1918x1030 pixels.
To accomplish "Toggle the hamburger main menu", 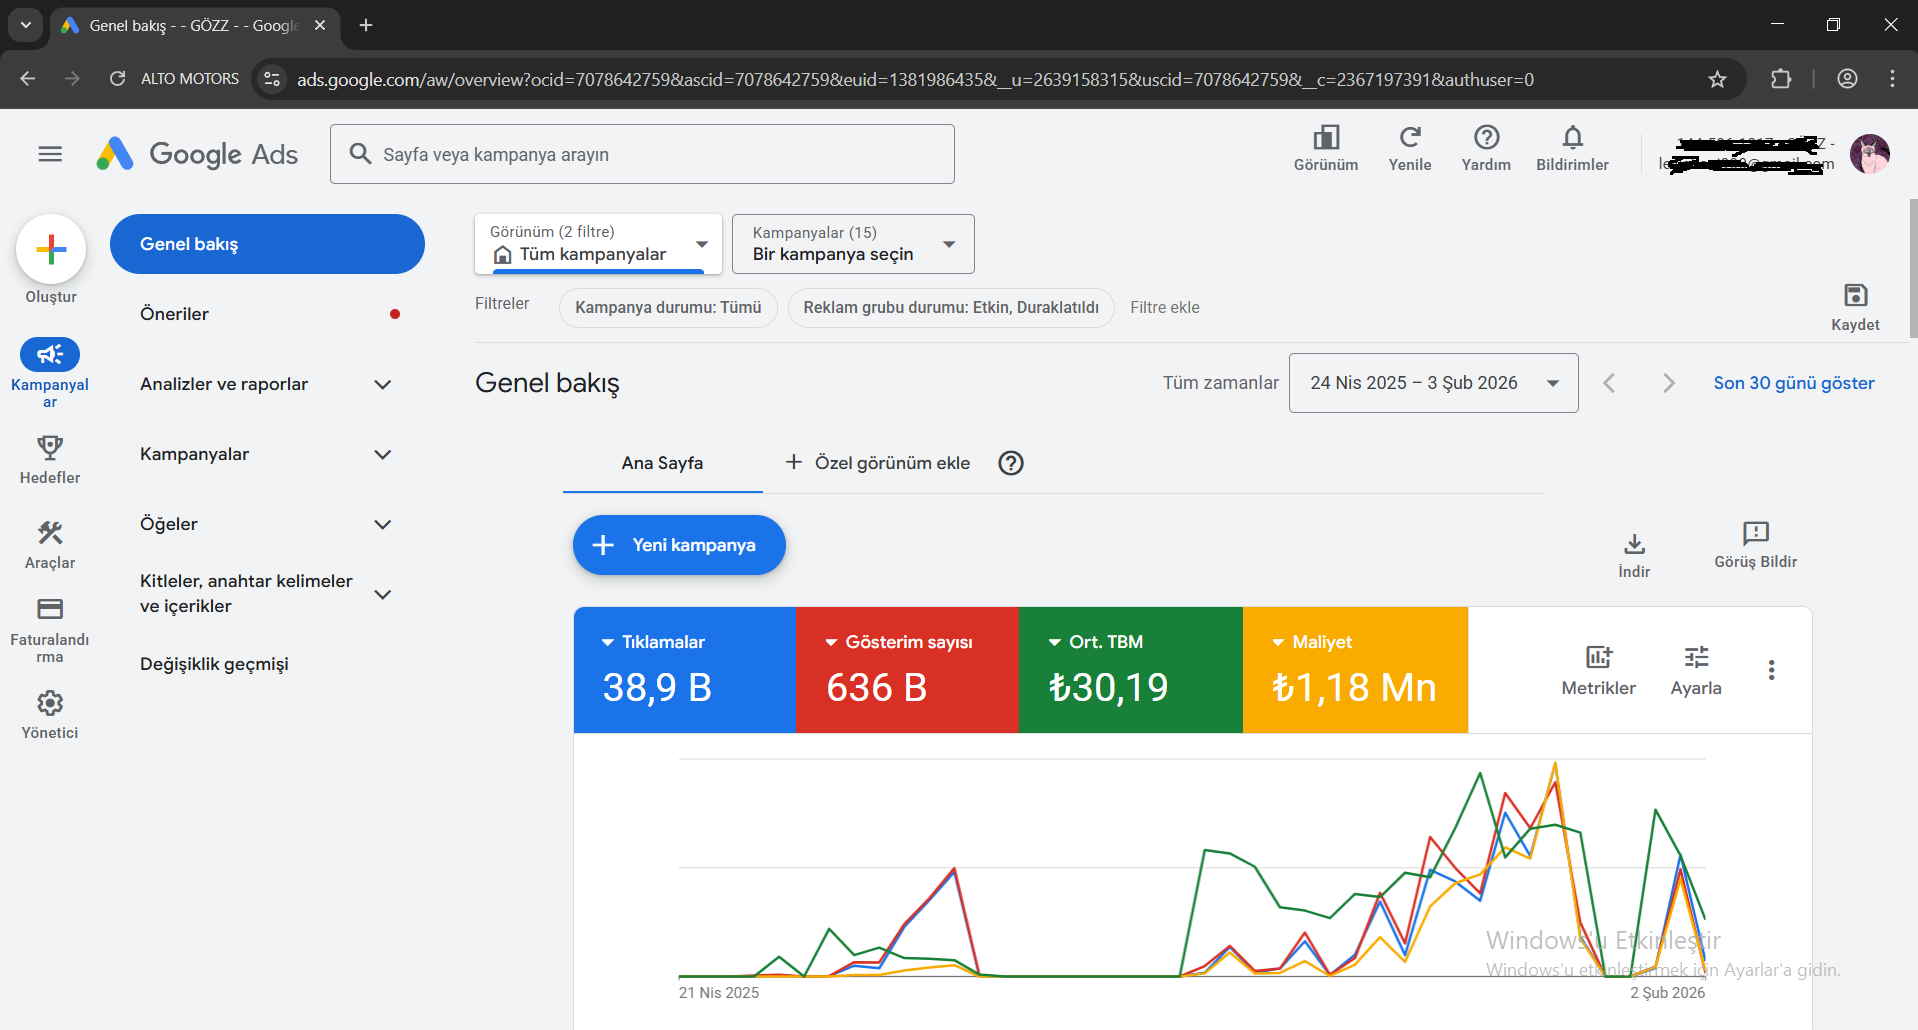I will tap(50, 154).
